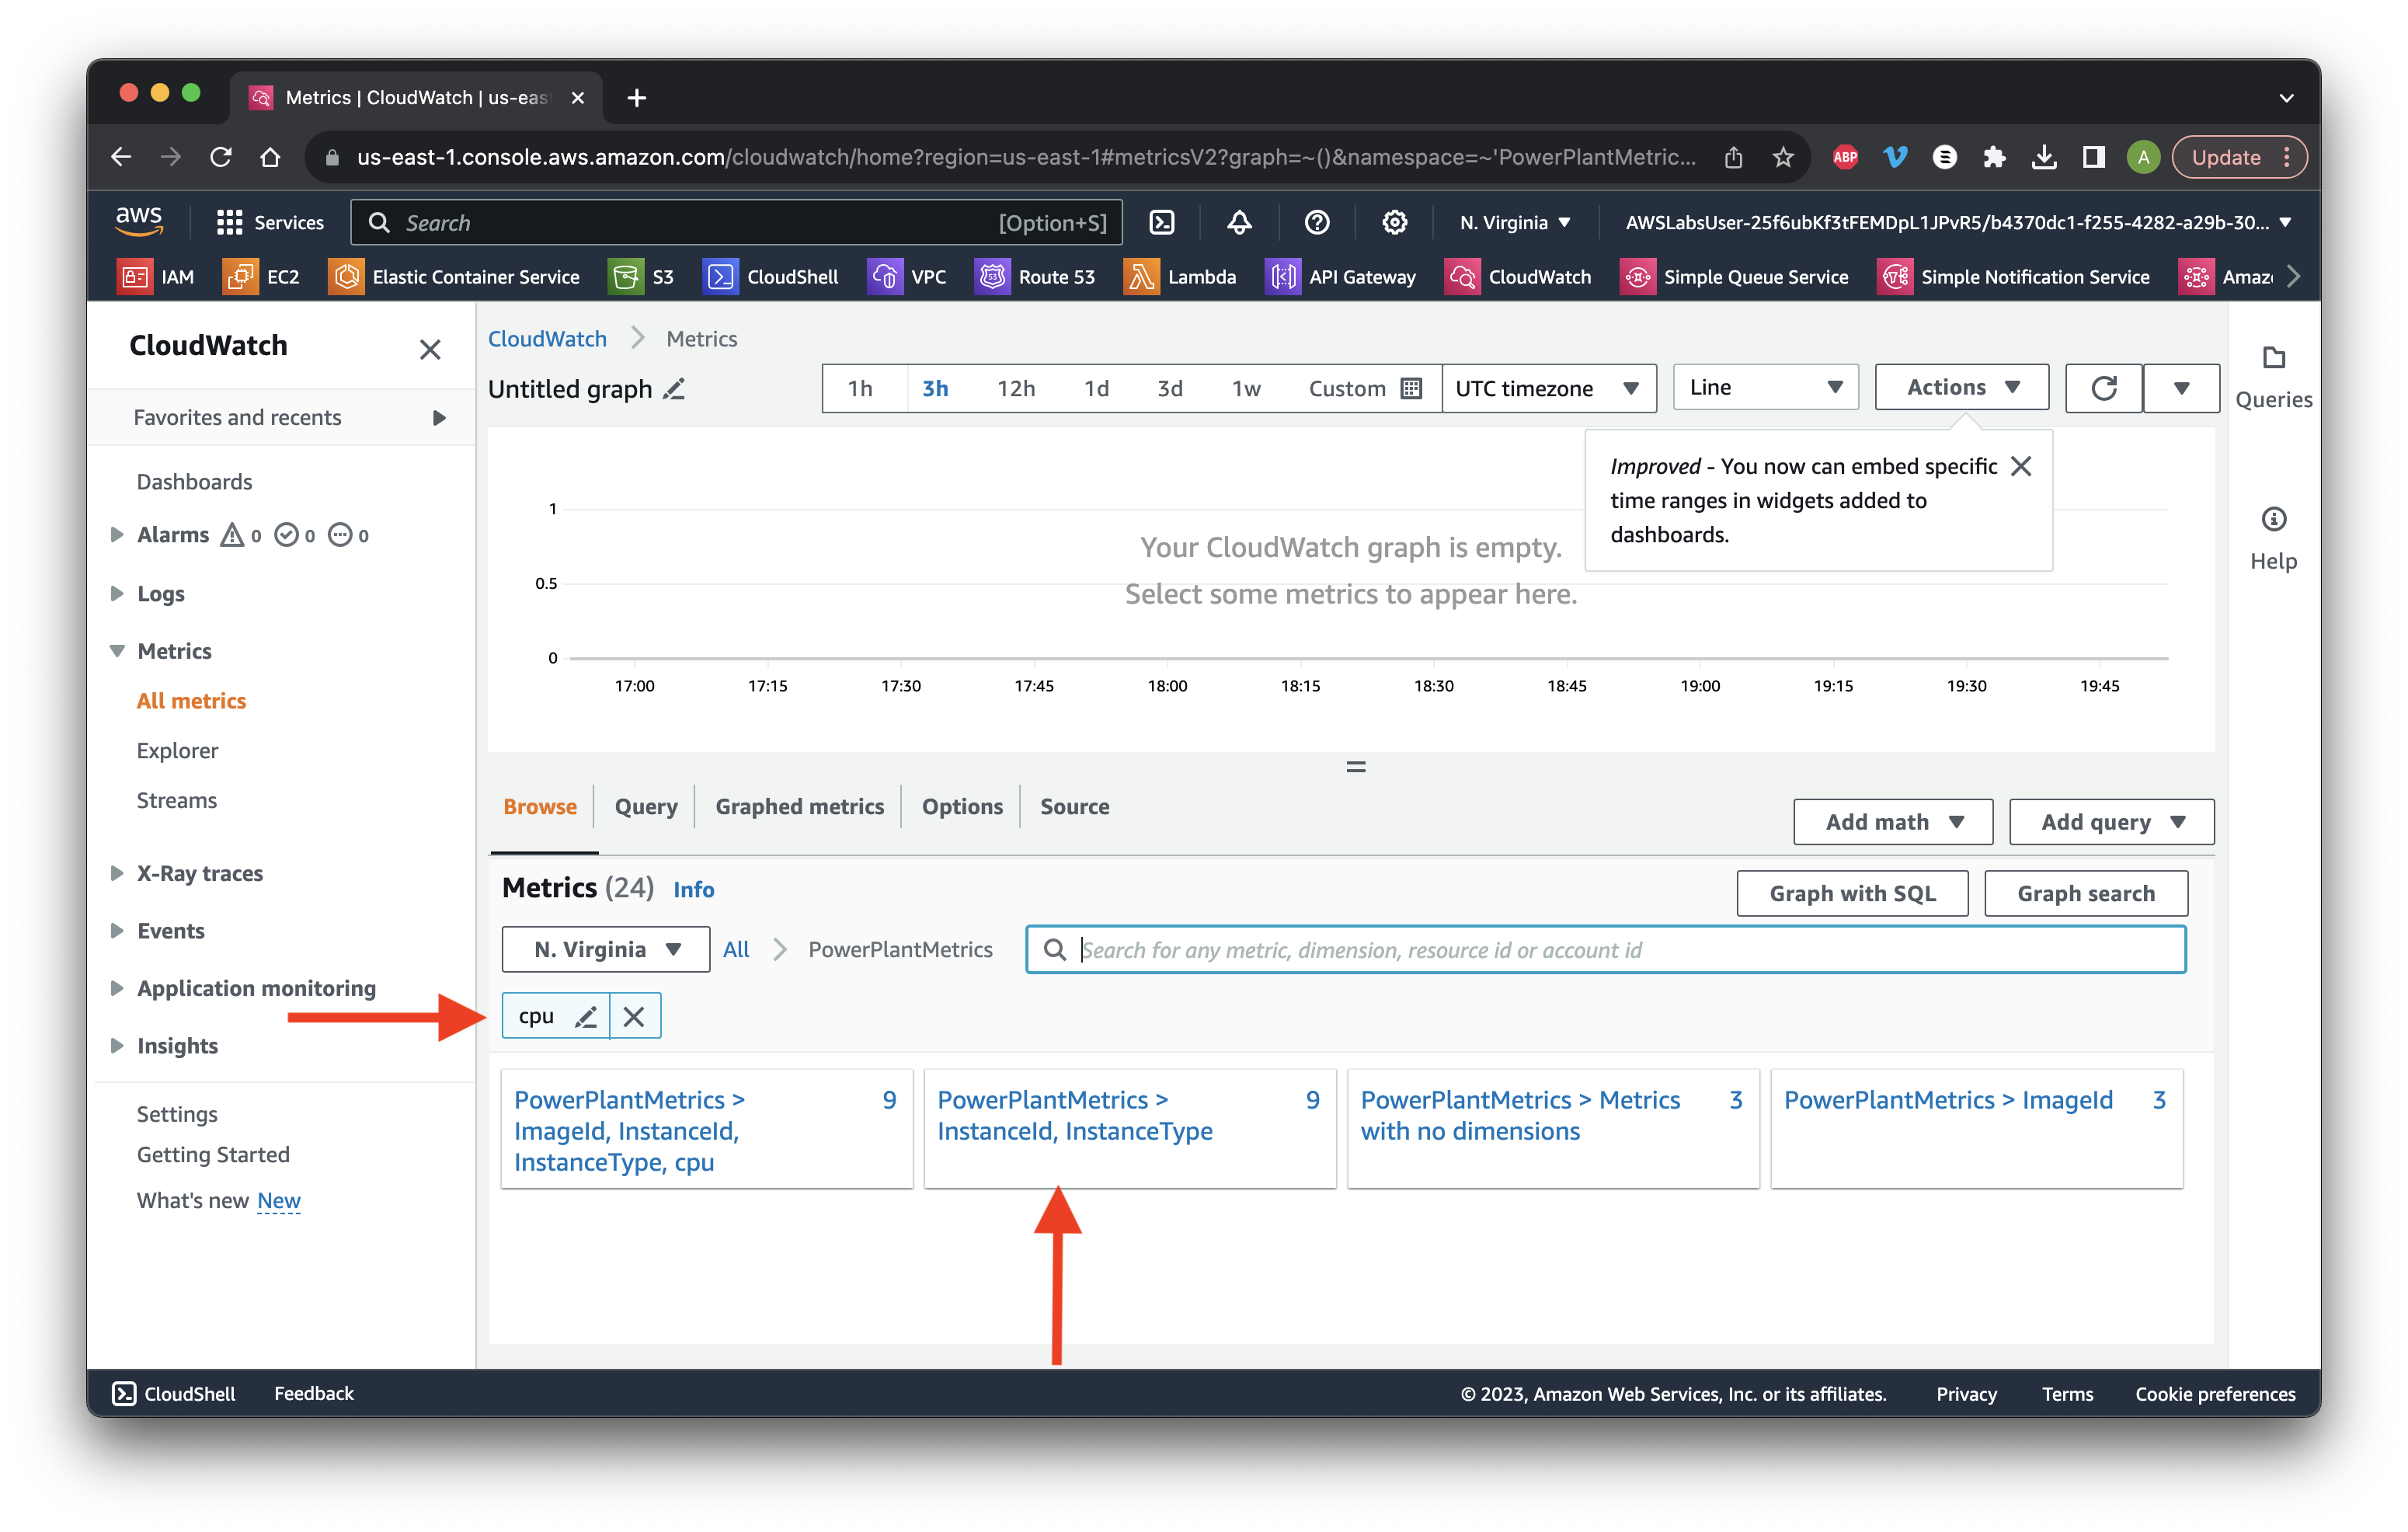
Task: Click the Graph with SQL button
Action: click(1852, 893)
